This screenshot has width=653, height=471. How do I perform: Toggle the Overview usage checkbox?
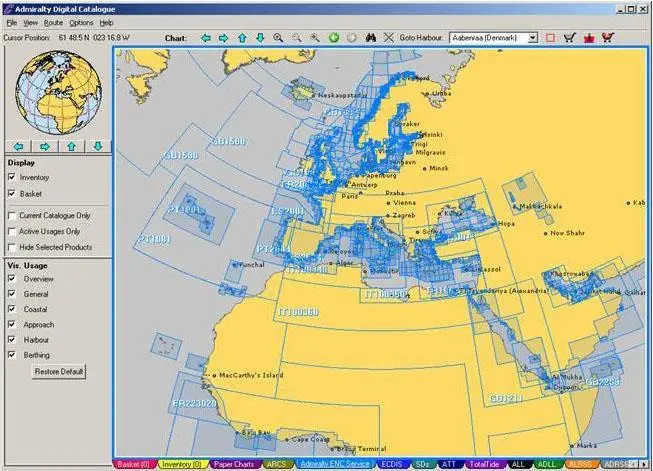click(x=12, y=279)
